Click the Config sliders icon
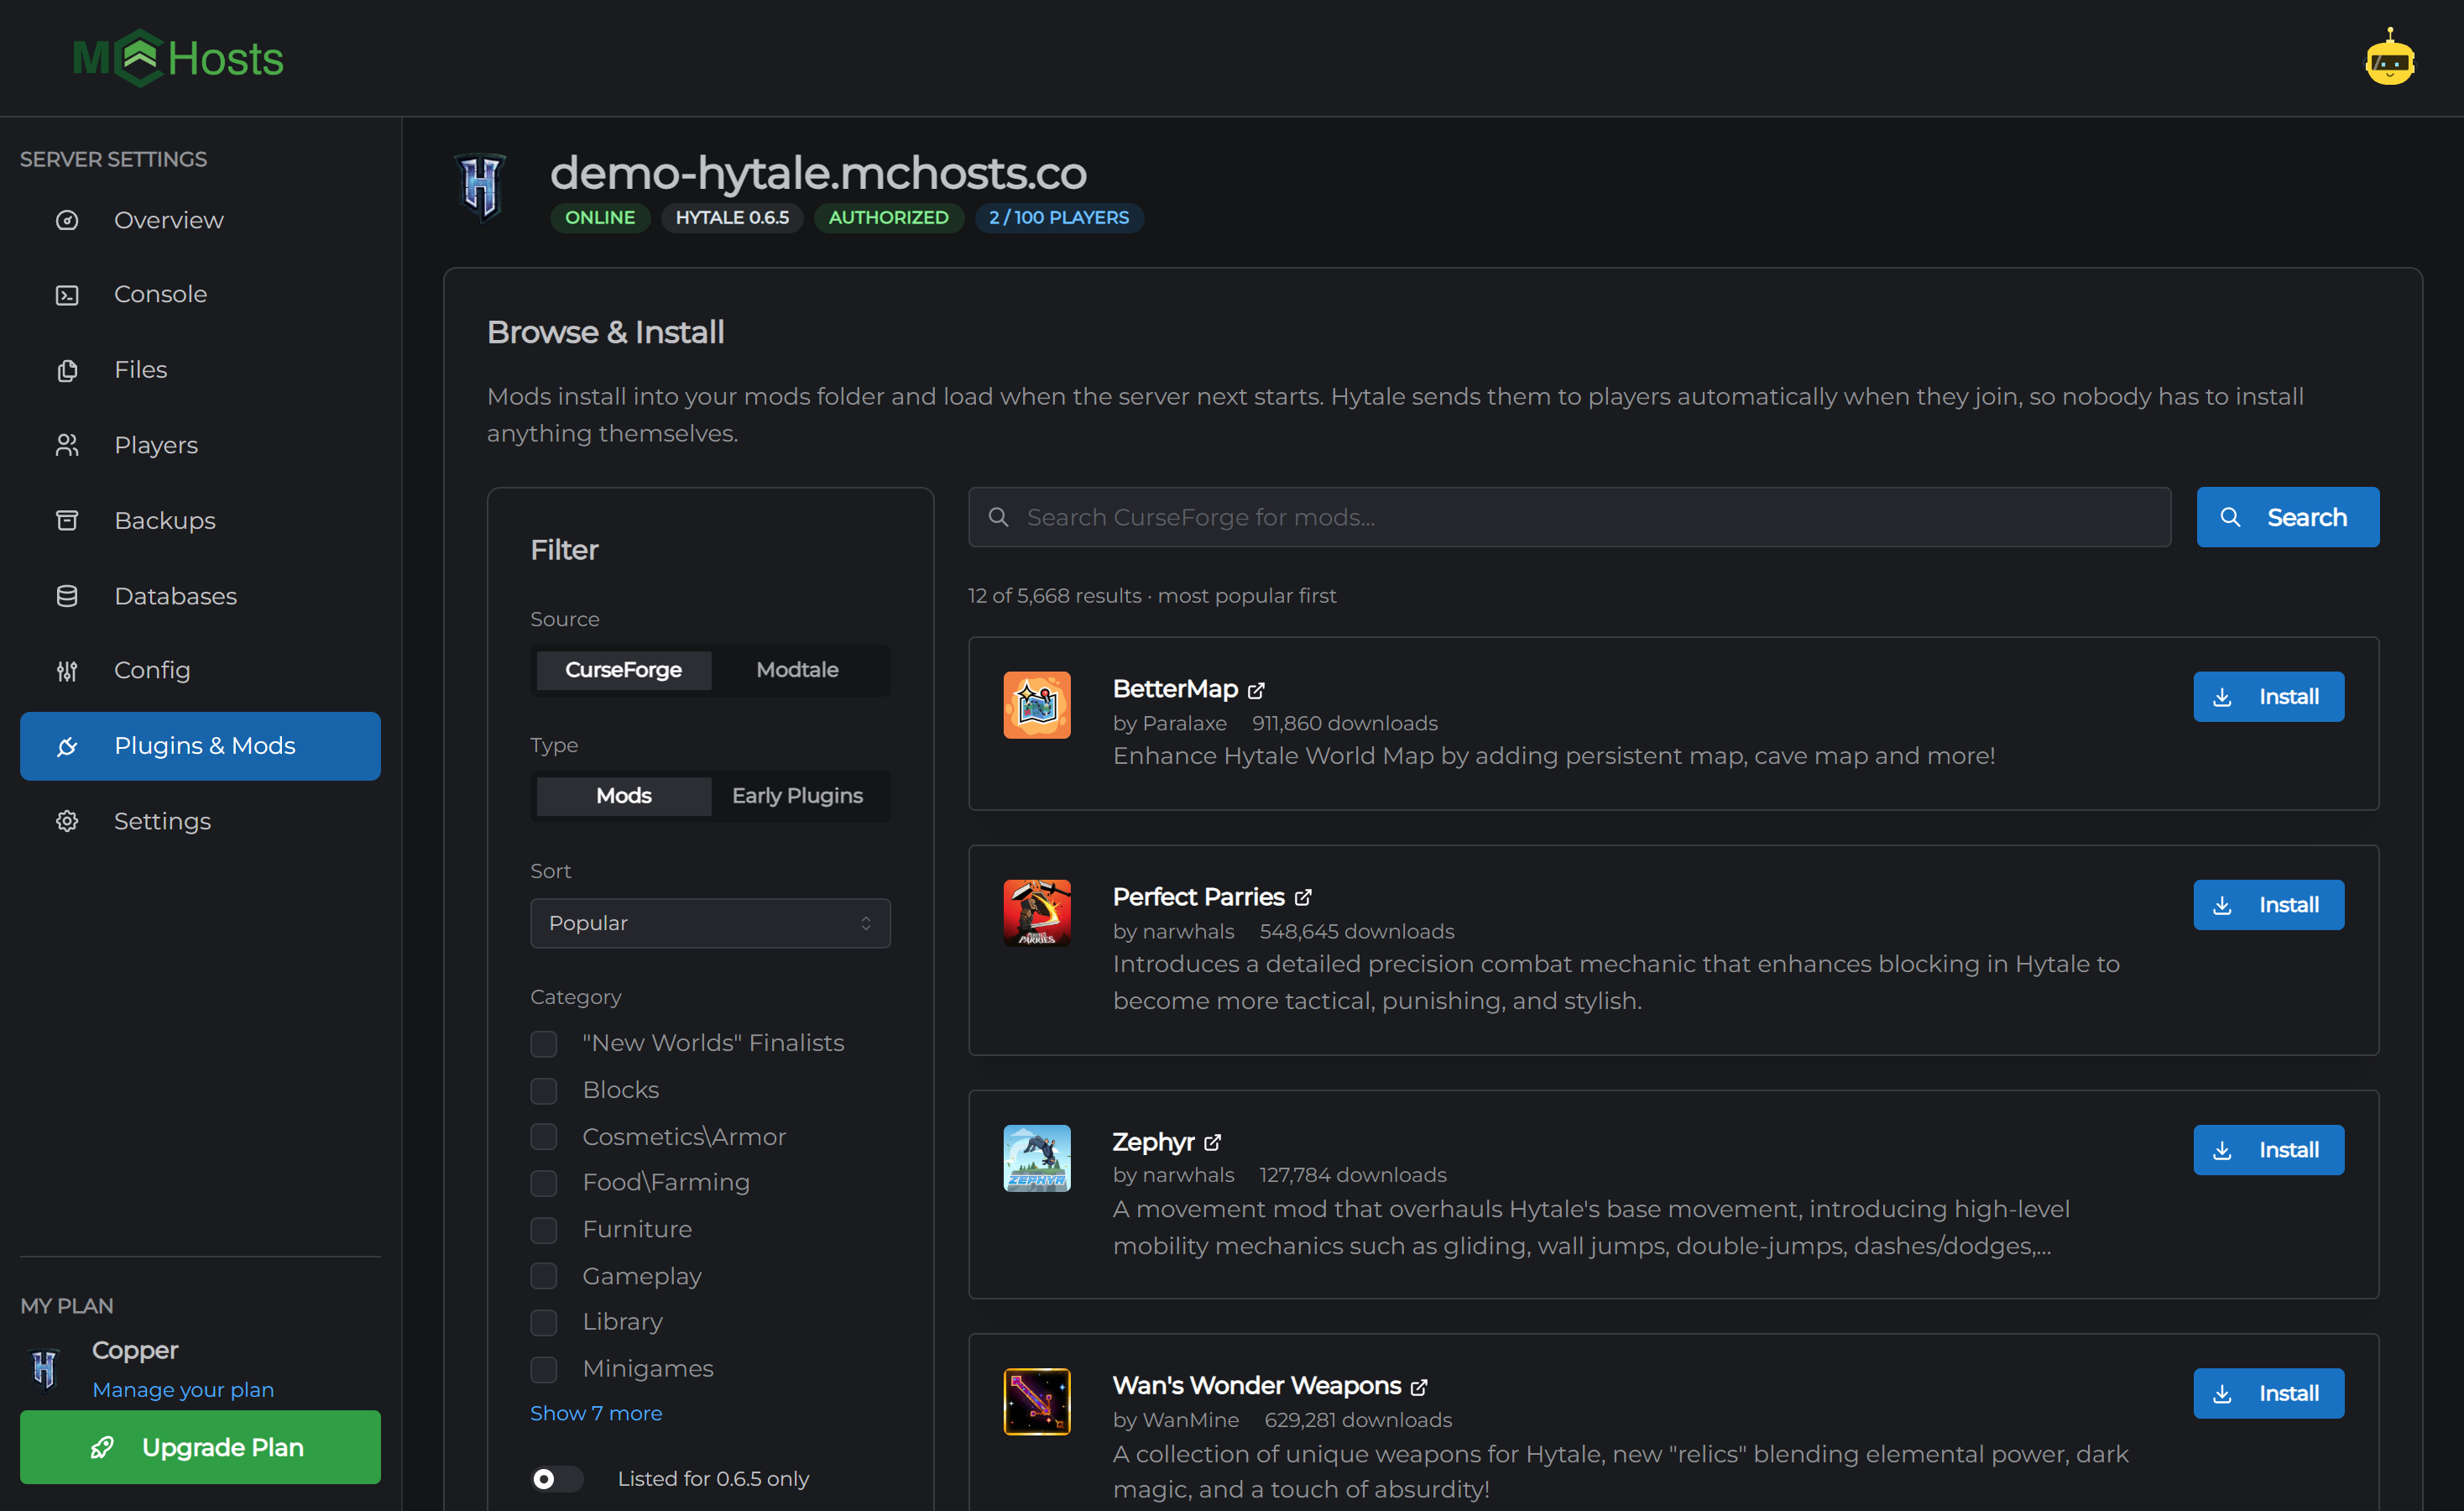The image size is (2464, 1511). [x=67, y=671]
